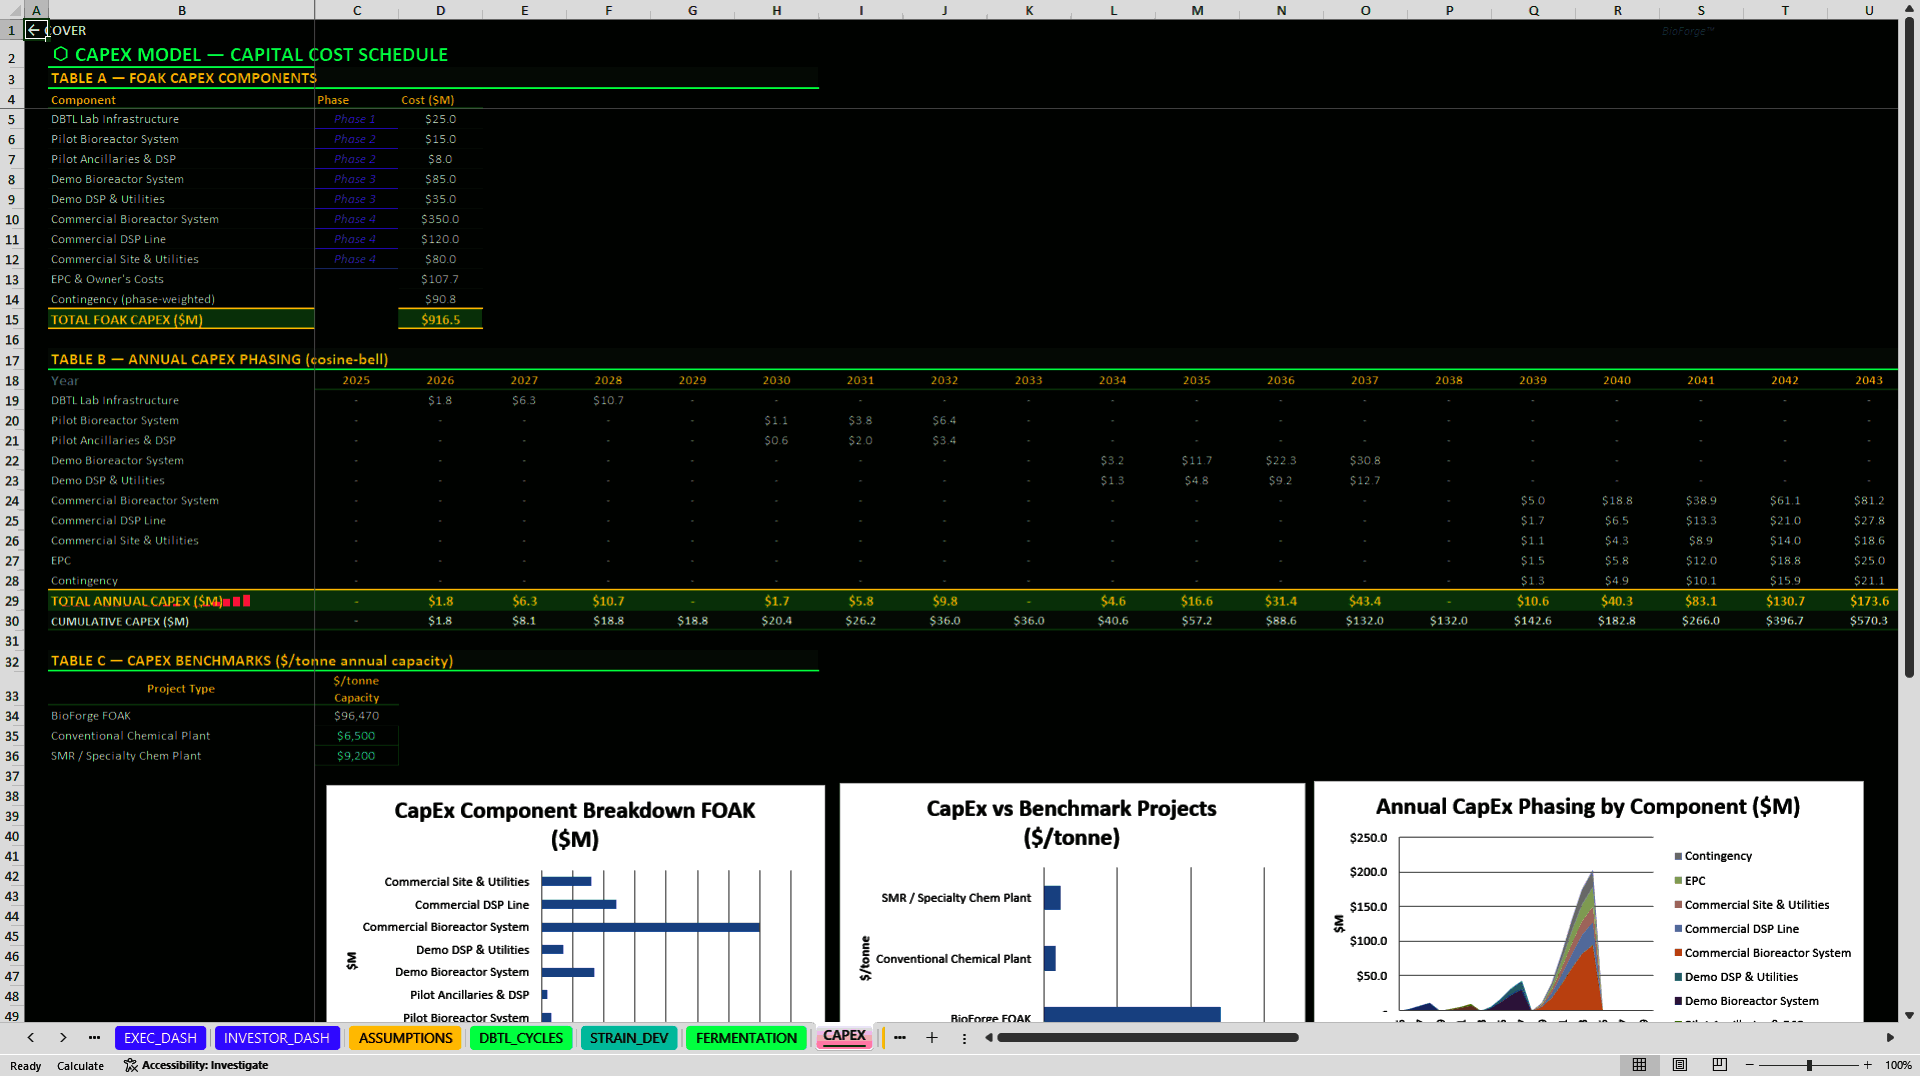
Task: Select Contingency $90.8 cost cell
Action: (x=440, y=299)
